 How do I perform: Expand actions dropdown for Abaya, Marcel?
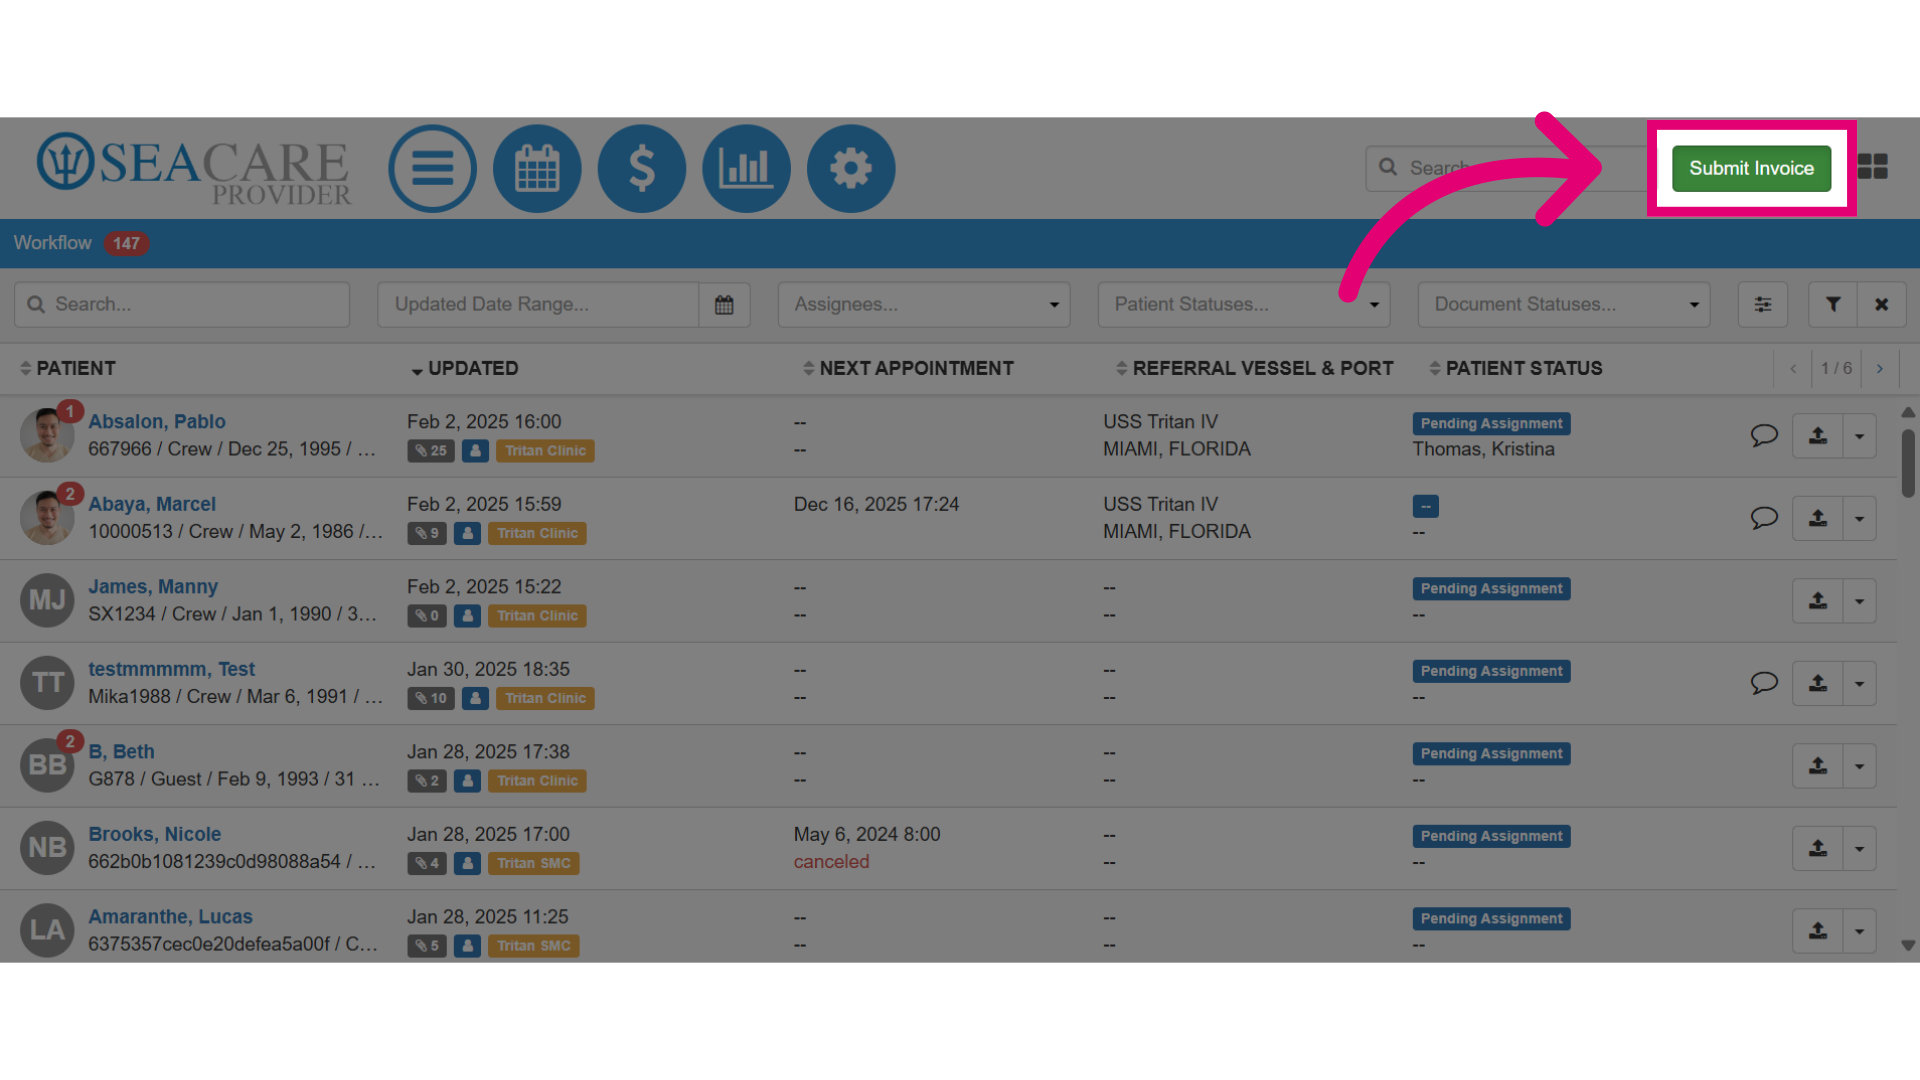click(x=1859, y=518)
